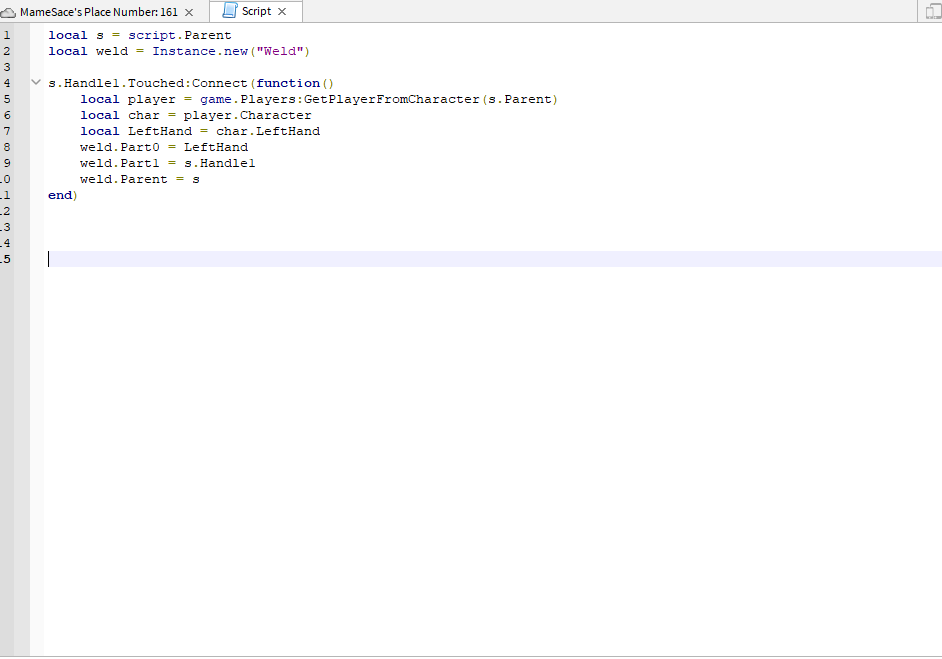The image size is (942, 659).
Task: Click the device emulation icon at top right
Action: (931, 10)
